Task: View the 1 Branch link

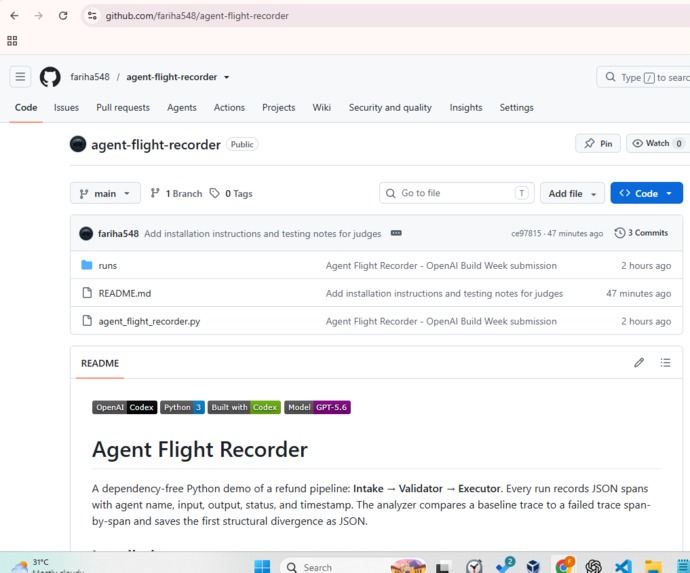Action: (x=176, y=193)
